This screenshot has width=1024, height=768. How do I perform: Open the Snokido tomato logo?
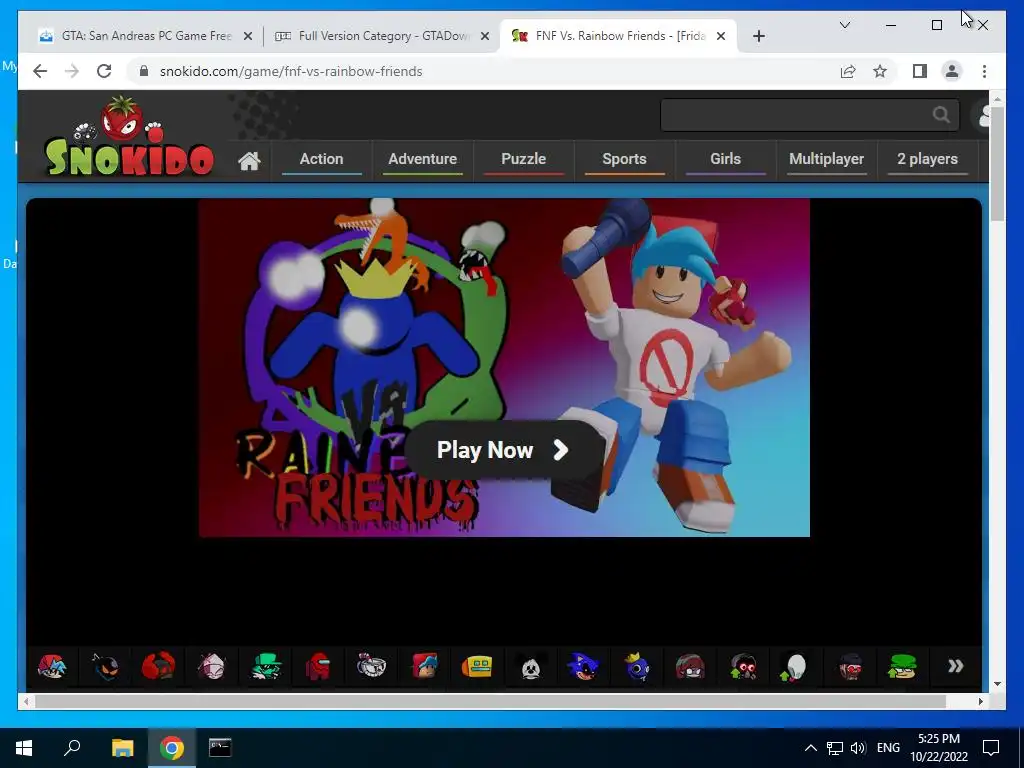pyautogui.click(x=129, y=136)
